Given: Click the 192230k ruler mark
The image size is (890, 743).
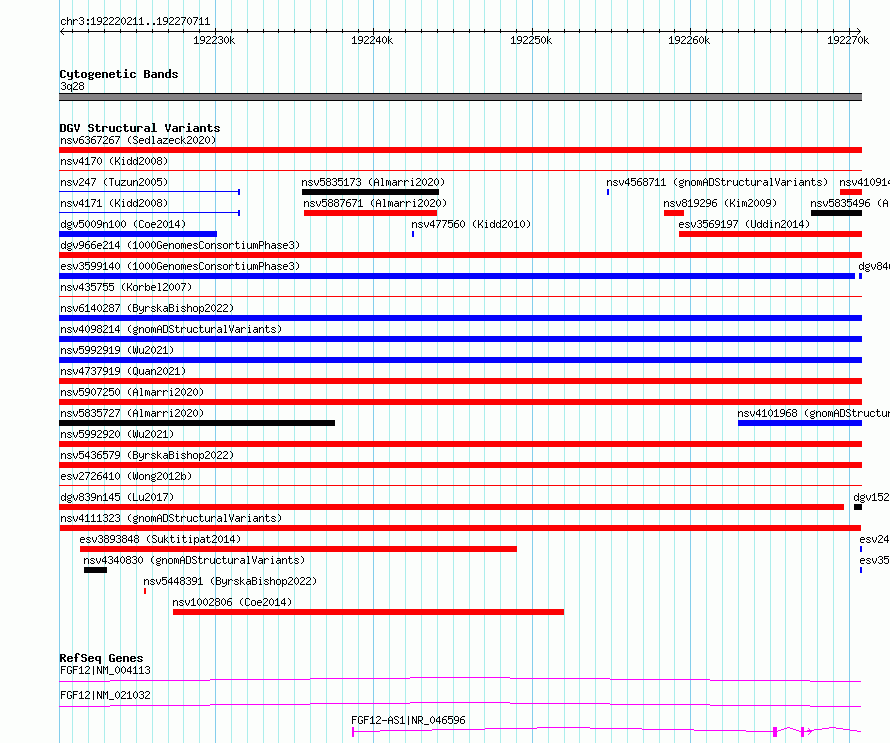Looking at the screenshot, I should [214, 40].
